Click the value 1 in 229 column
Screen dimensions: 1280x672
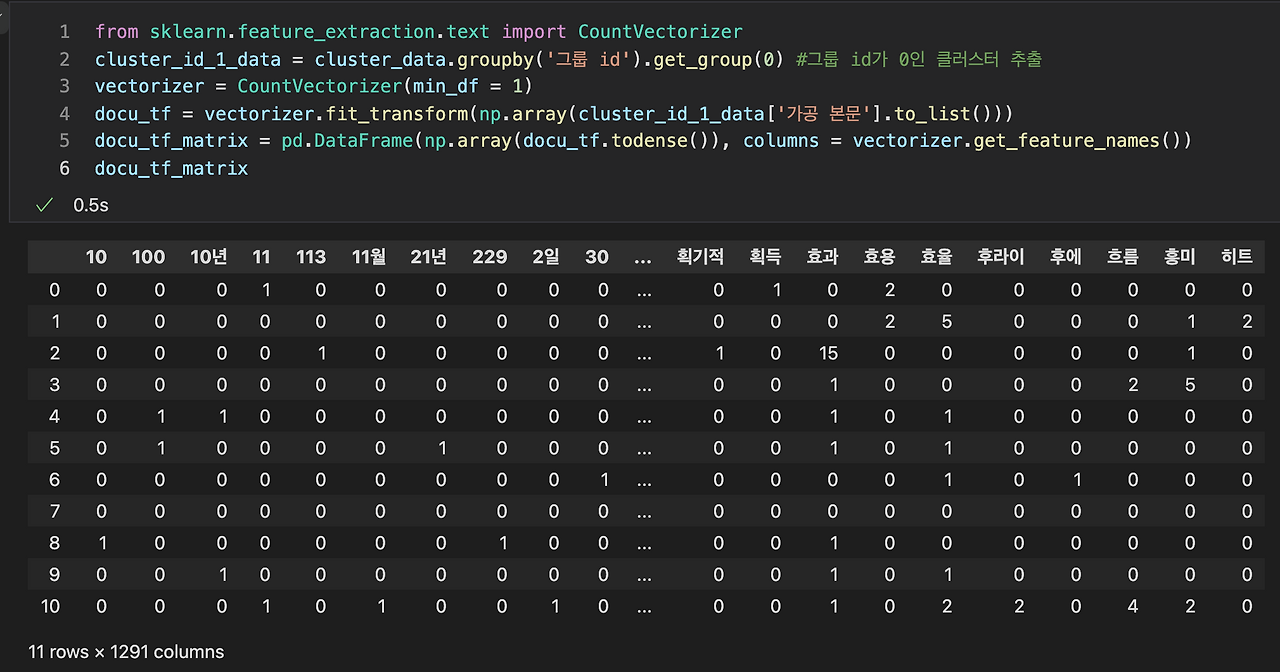click(502, 543)
